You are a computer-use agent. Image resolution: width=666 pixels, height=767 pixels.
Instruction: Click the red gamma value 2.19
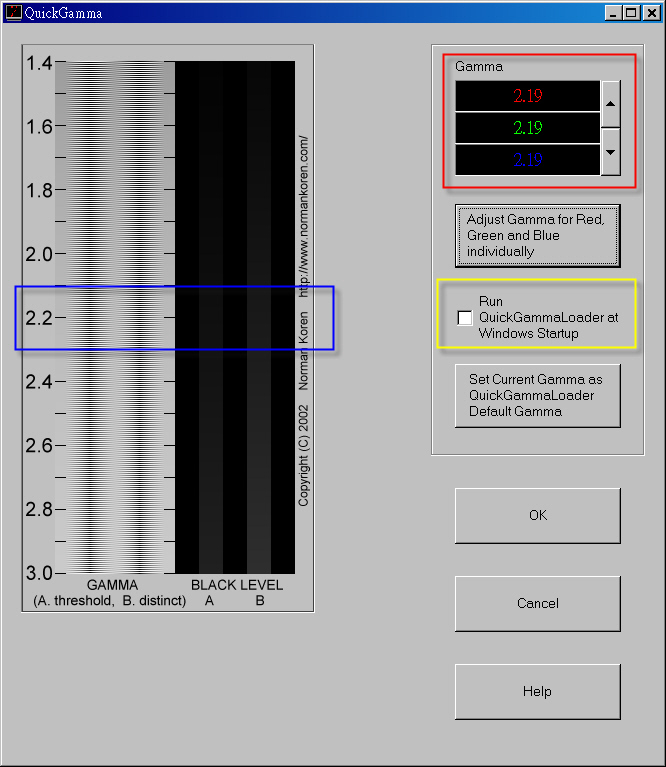click(x=528, y=96)
